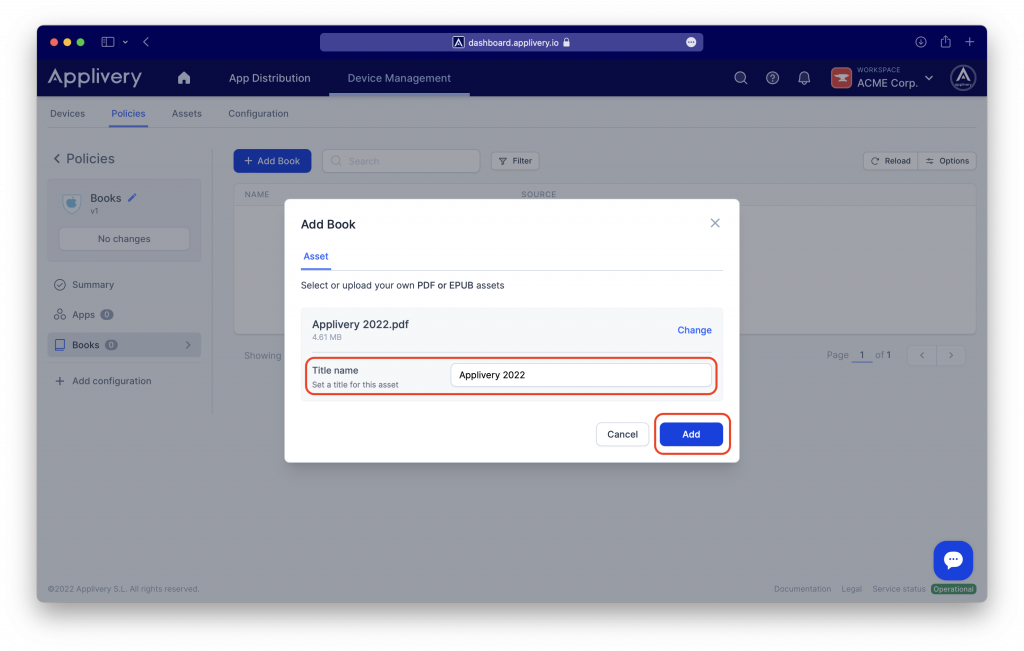Viewport: 1024px width, 651px height.
Task: Click the page options ellipsis in address bar
Action: click(x=691, y=42)
